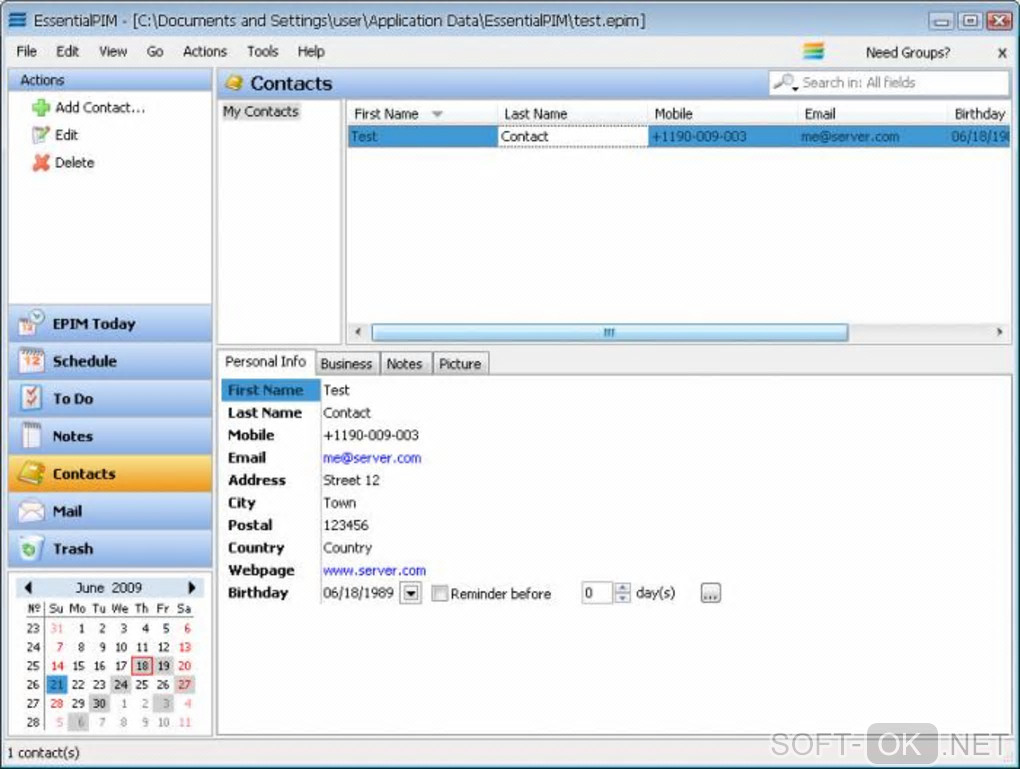Click the Edit pencil icon
This screenshot has width=1020, height=769.
click(41, 135)
